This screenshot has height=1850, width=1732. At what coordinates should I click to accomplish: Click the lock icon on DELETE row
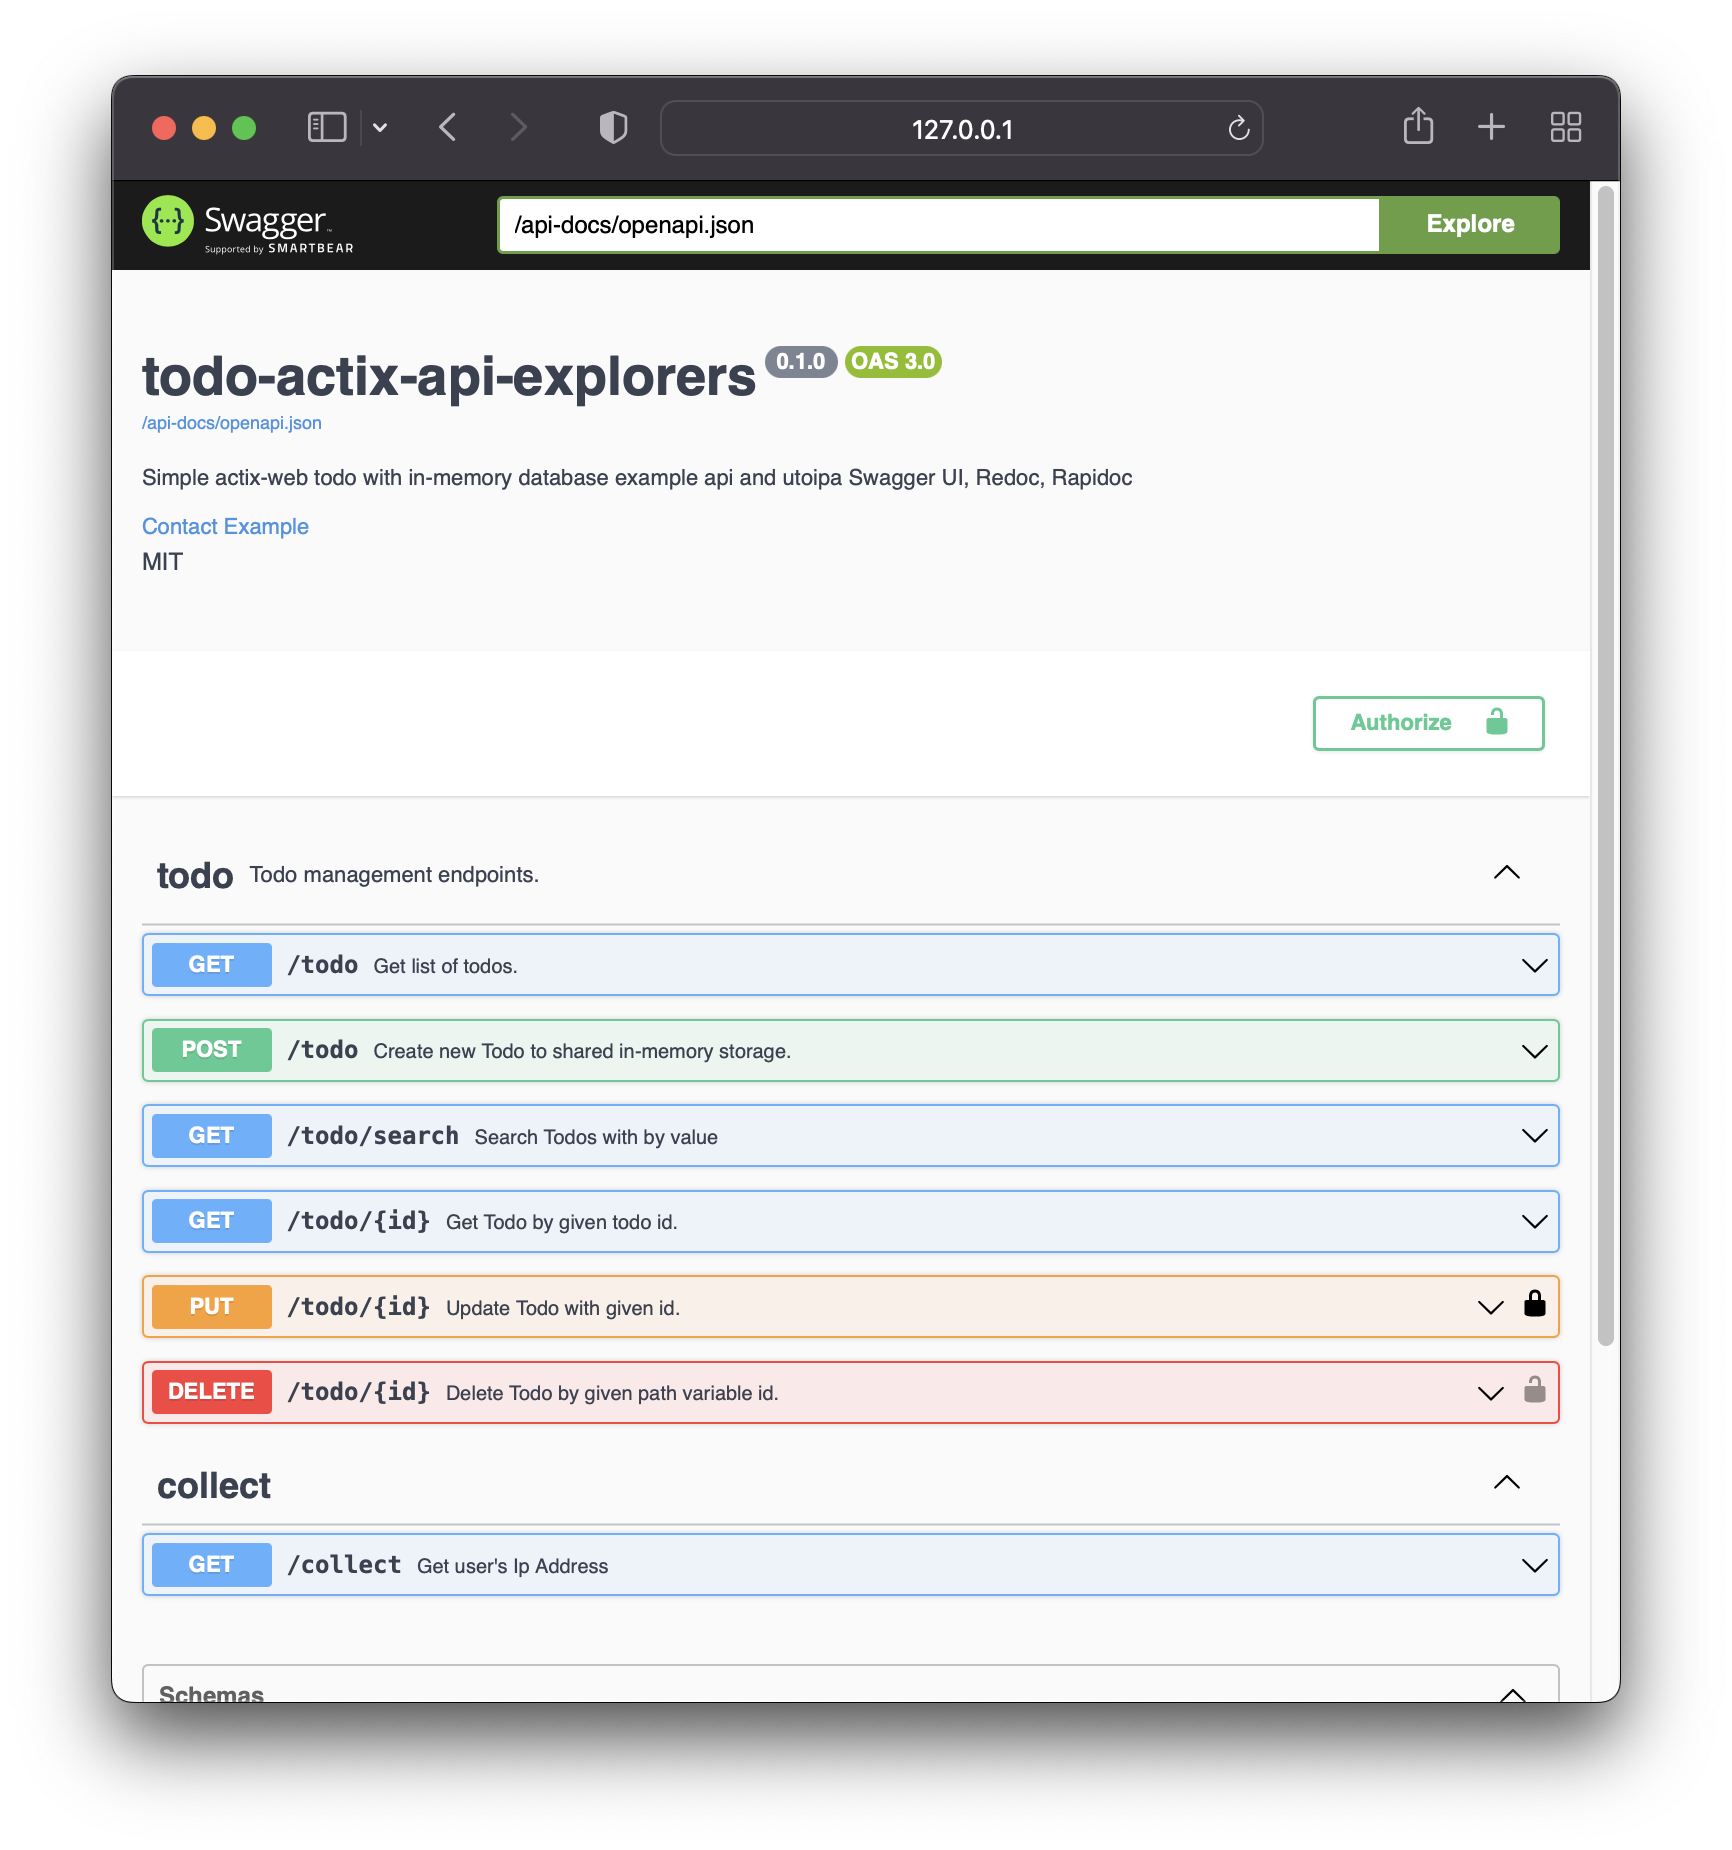(x=1534, y=1389)
